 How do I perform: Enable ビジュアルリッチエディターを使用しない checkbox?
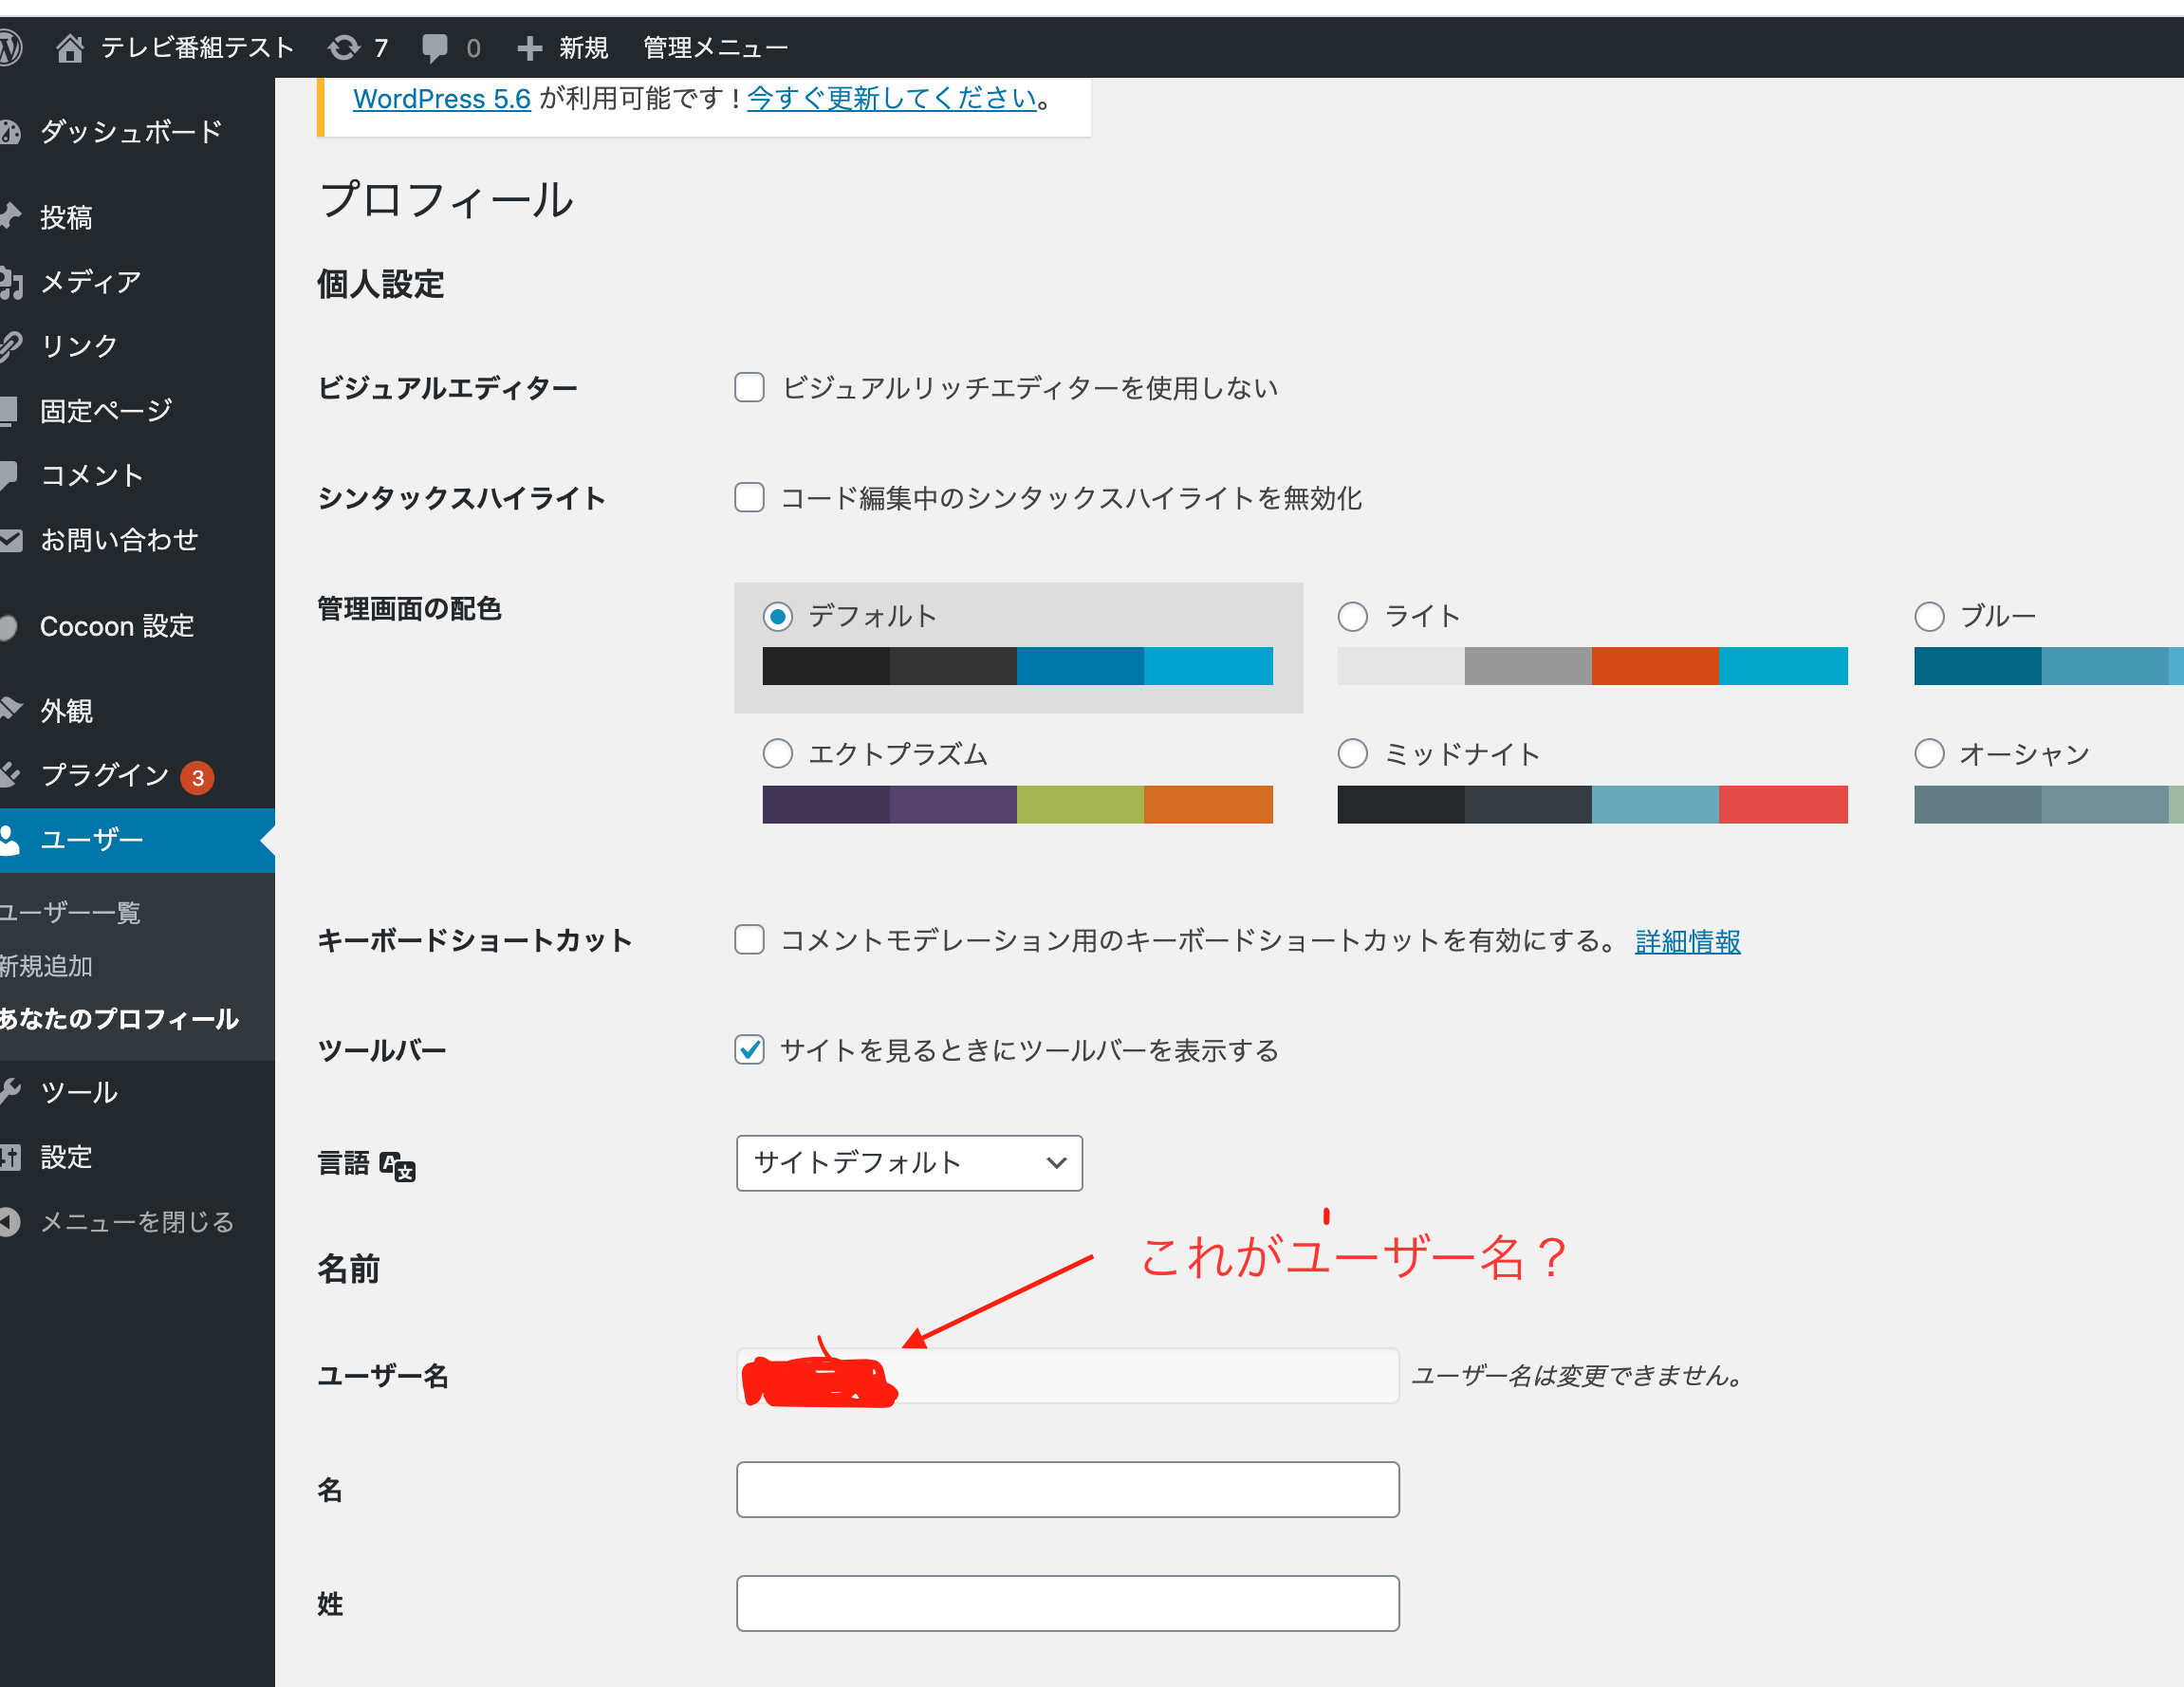pos(749,387)
